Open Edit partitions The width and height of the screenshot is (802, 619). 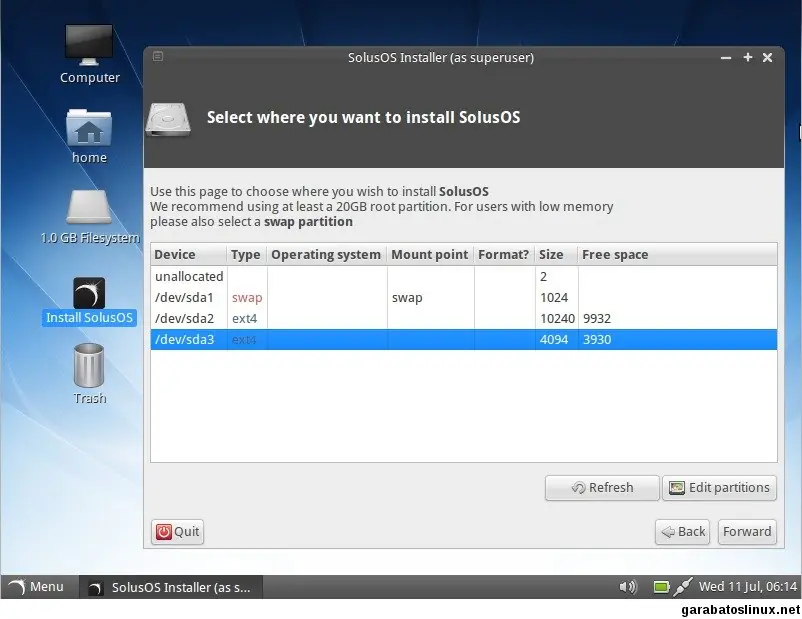point(719,488)
